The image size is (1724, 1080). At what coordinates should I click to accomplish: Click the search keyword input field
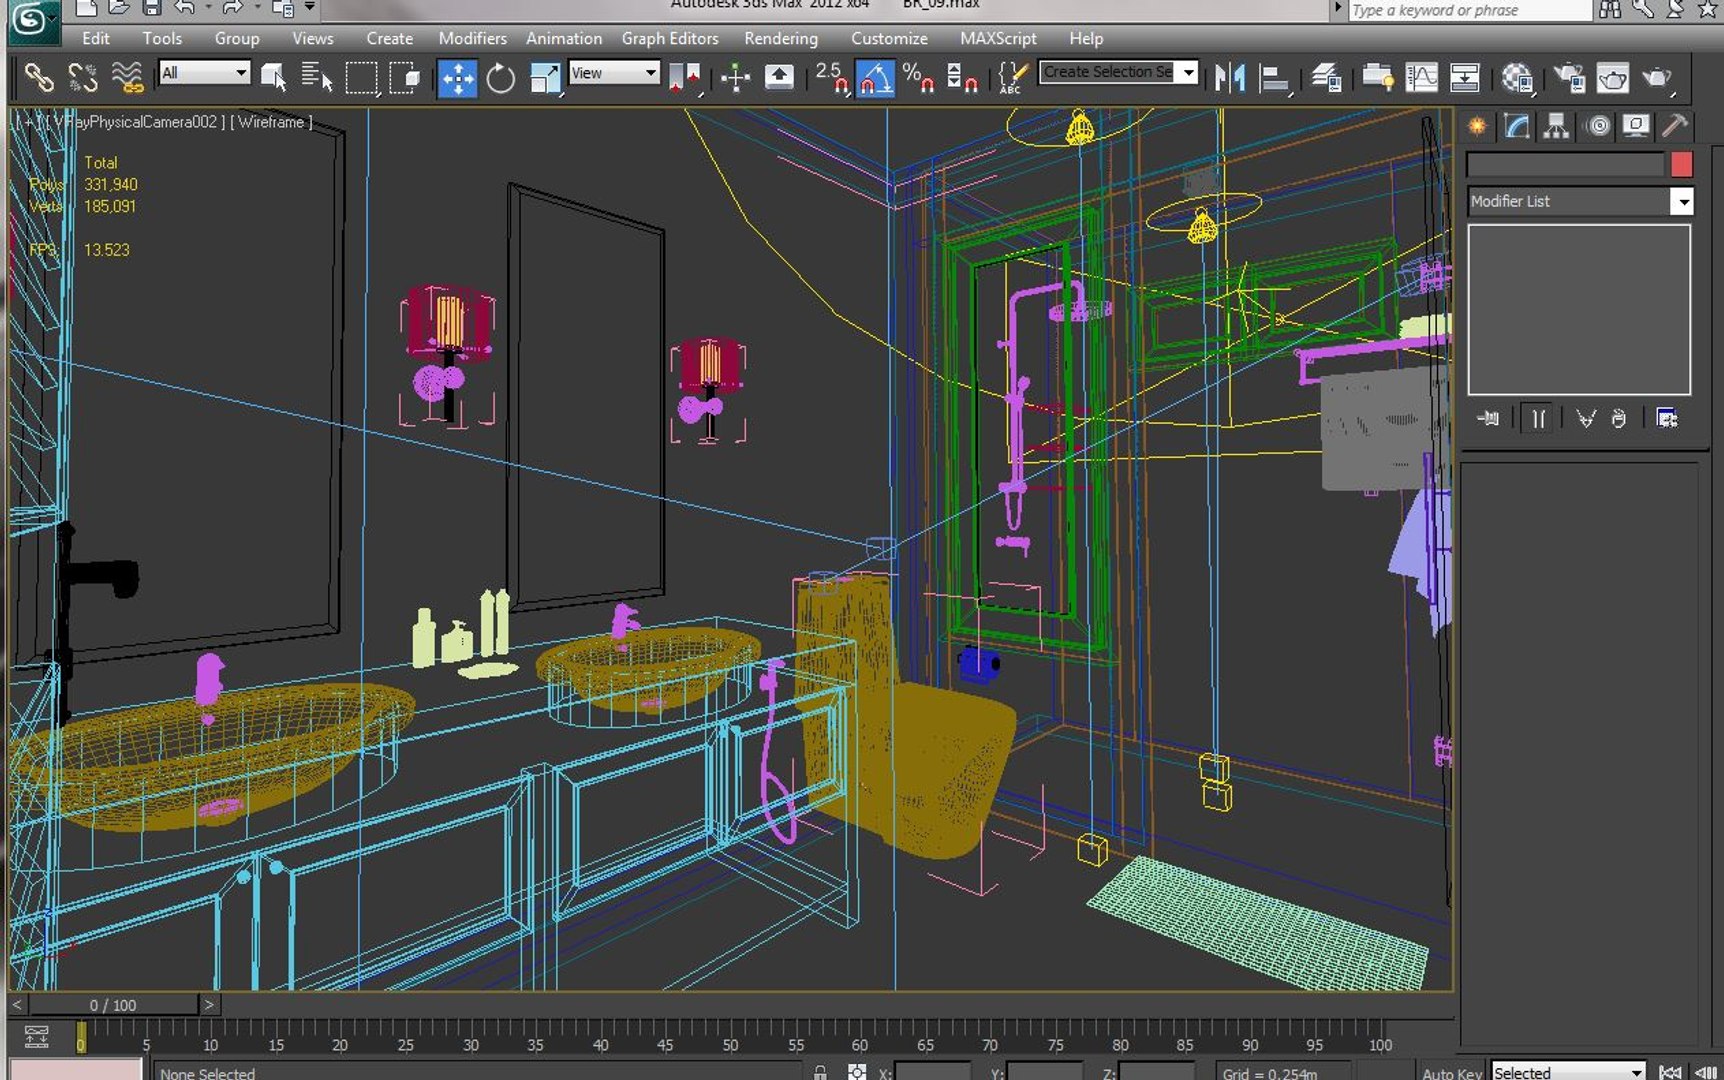[x=1469, y=10]
